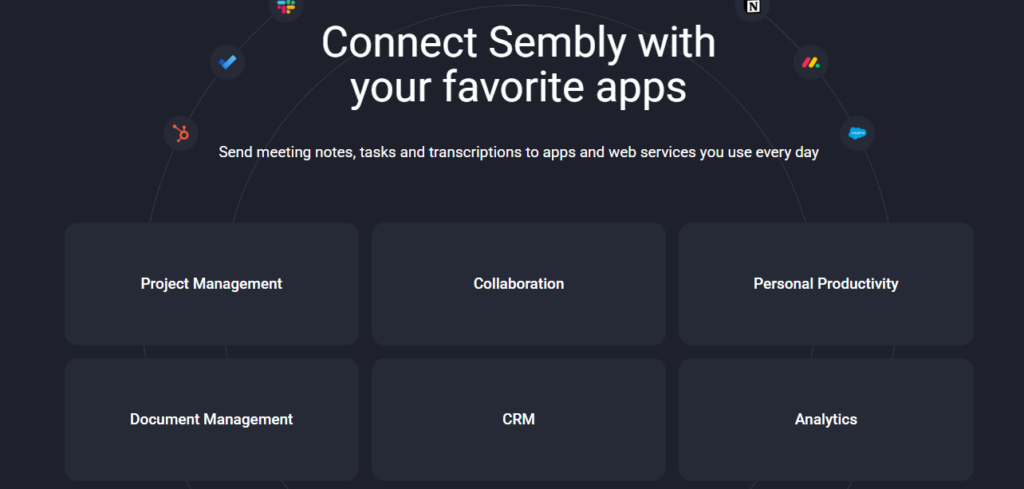Screen dimensions: 1024x489
Task: Select the Collaboration integrations card
Action: tap(519, 284)
